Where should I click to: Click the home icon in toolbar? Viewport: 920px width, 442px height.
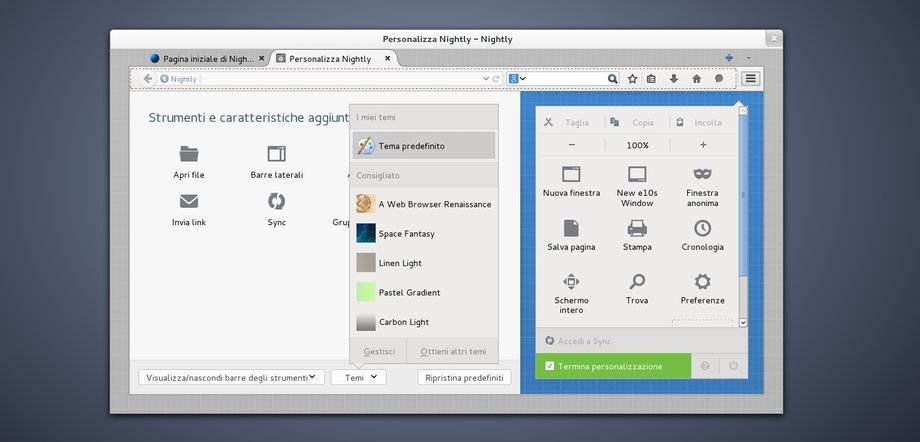coord(696,79)
